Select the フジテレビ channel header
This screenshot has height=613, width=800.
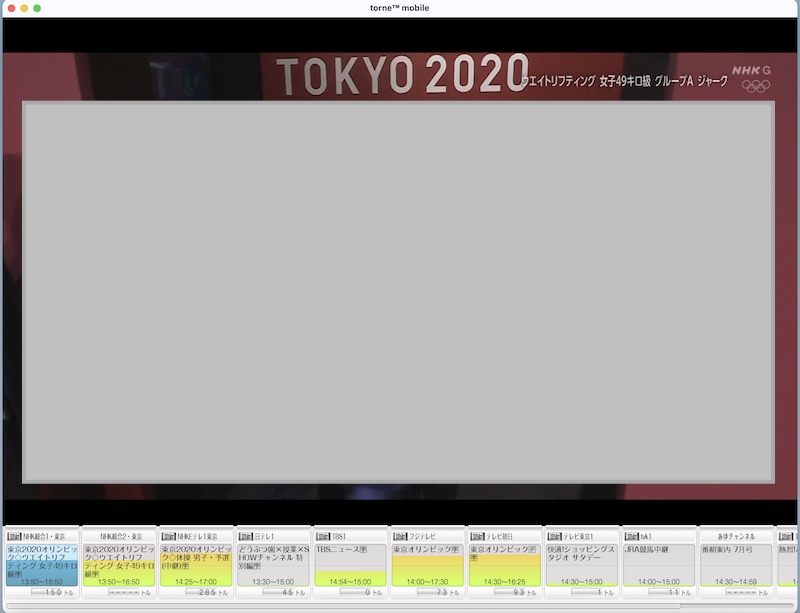pyautogui.click(x=428, y=536)
